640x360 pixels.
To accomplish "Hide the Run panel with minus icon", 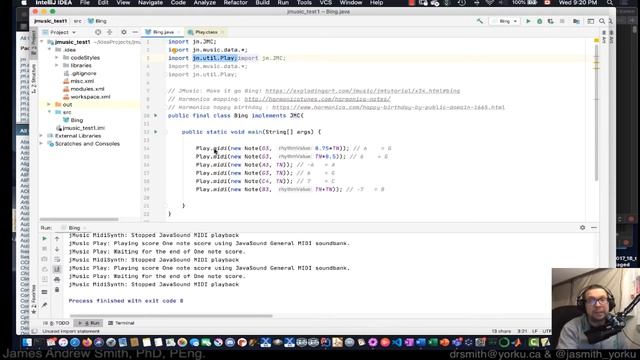I will 594,228.
